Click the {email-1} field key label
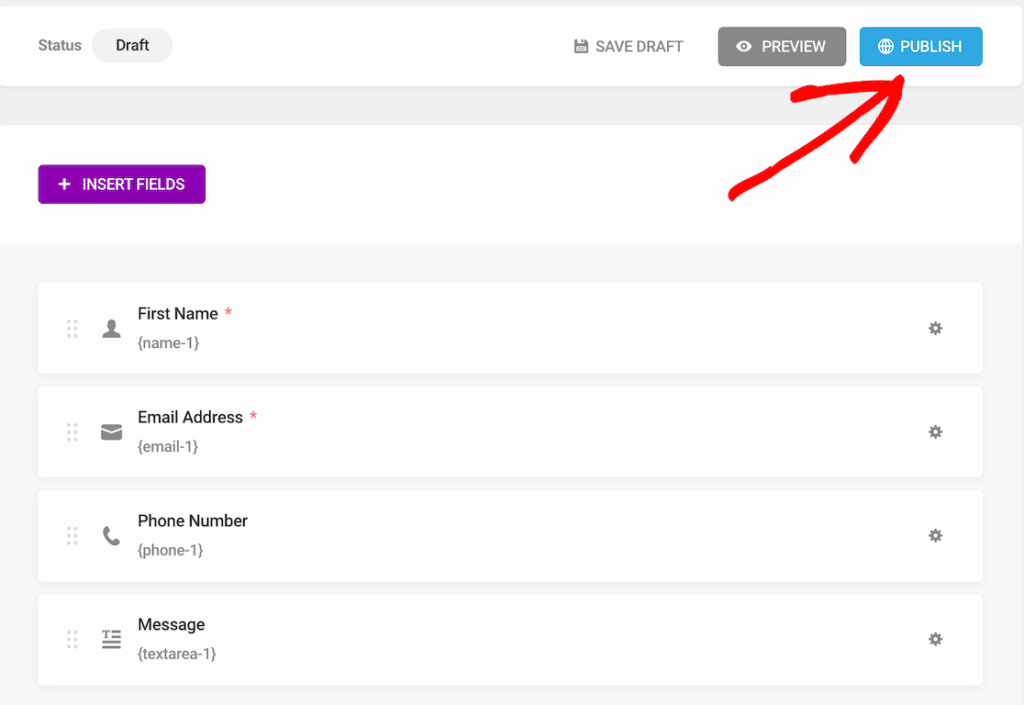Image resolution: width=1024 pixels, height=705 pixels. point(169,446)
